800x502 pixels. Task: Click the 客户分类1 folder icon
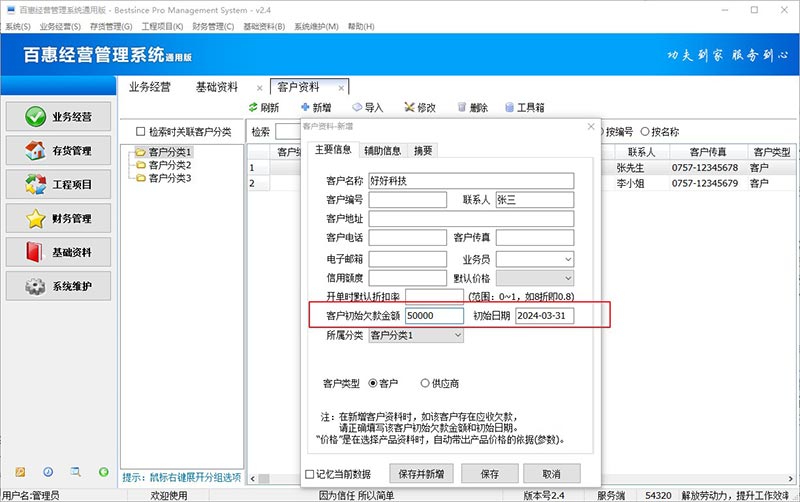[x=141, y=152]
